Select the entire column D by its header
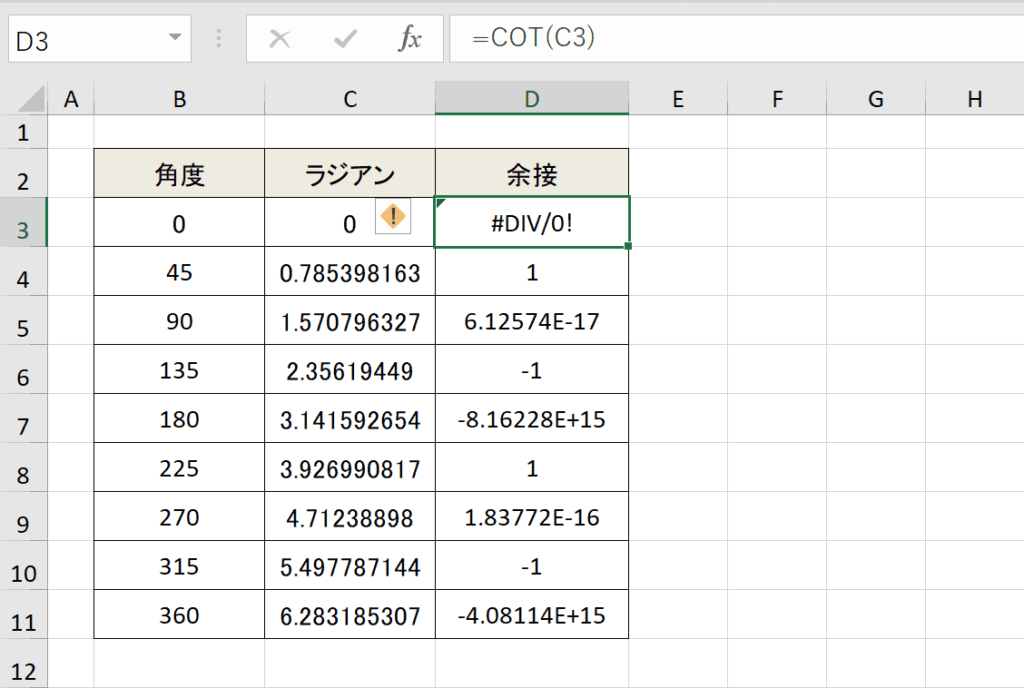 (x=531, y=99)
